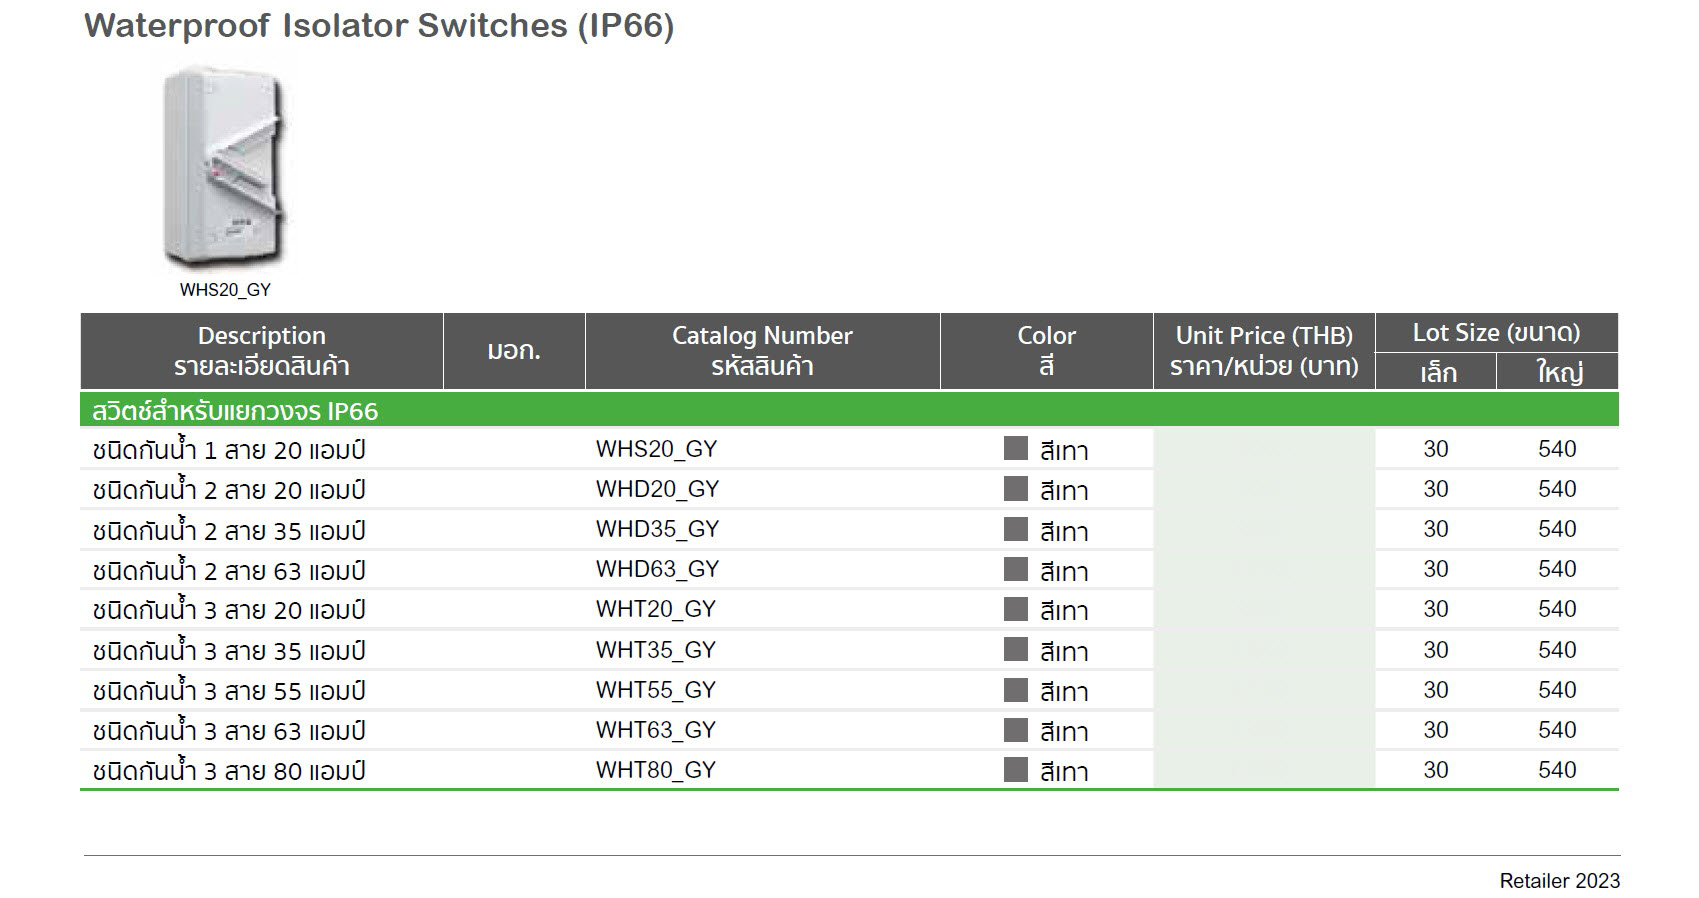The image size is (1699, 898).
Task: Select the gray swatch in the WHT20_GY row
Action: (x=1015, y=609)
